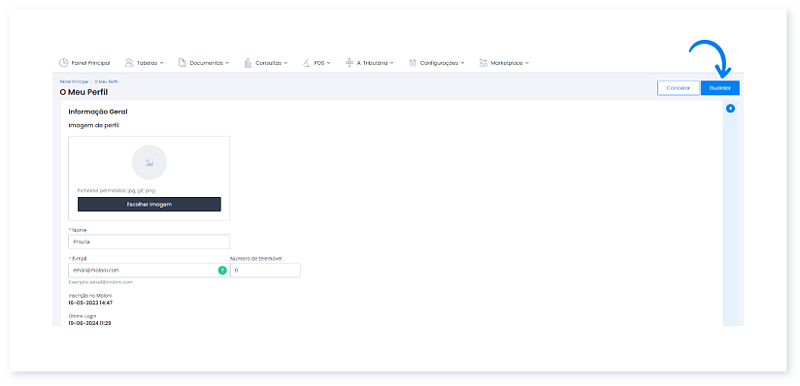Click the Guardar button
The height and width of the screenshot is (386, 800).
click(x=720, y=88)
